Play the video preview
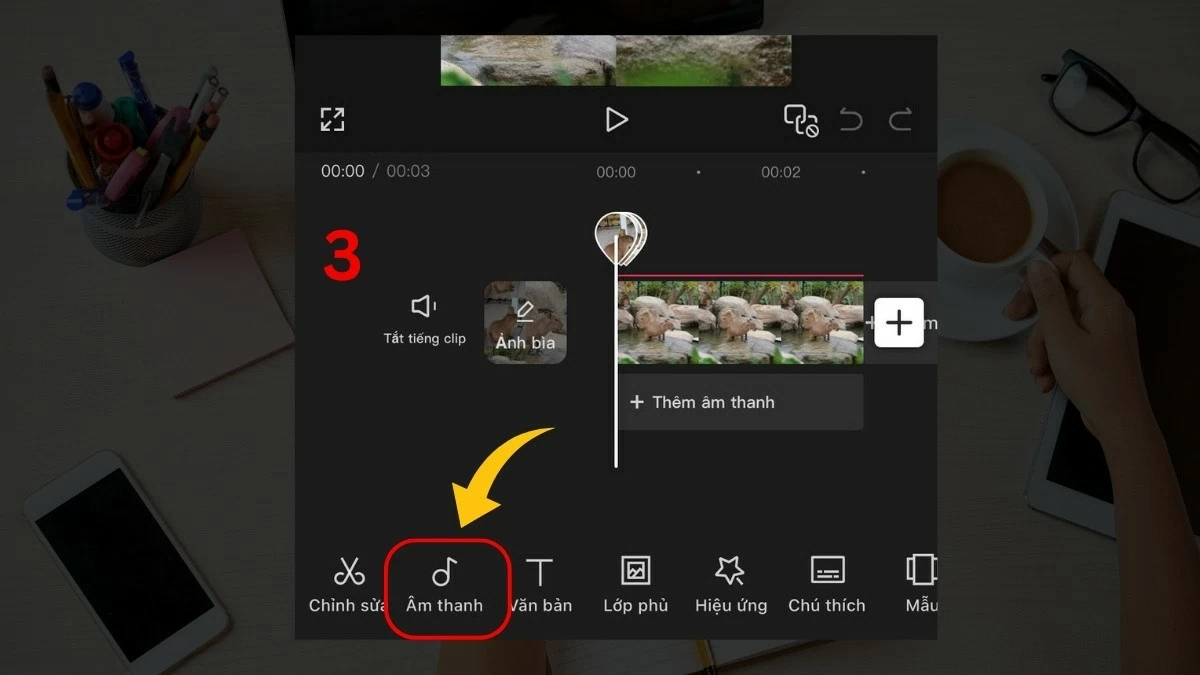Screen dimensions: 1200x675 coord(616,120)
